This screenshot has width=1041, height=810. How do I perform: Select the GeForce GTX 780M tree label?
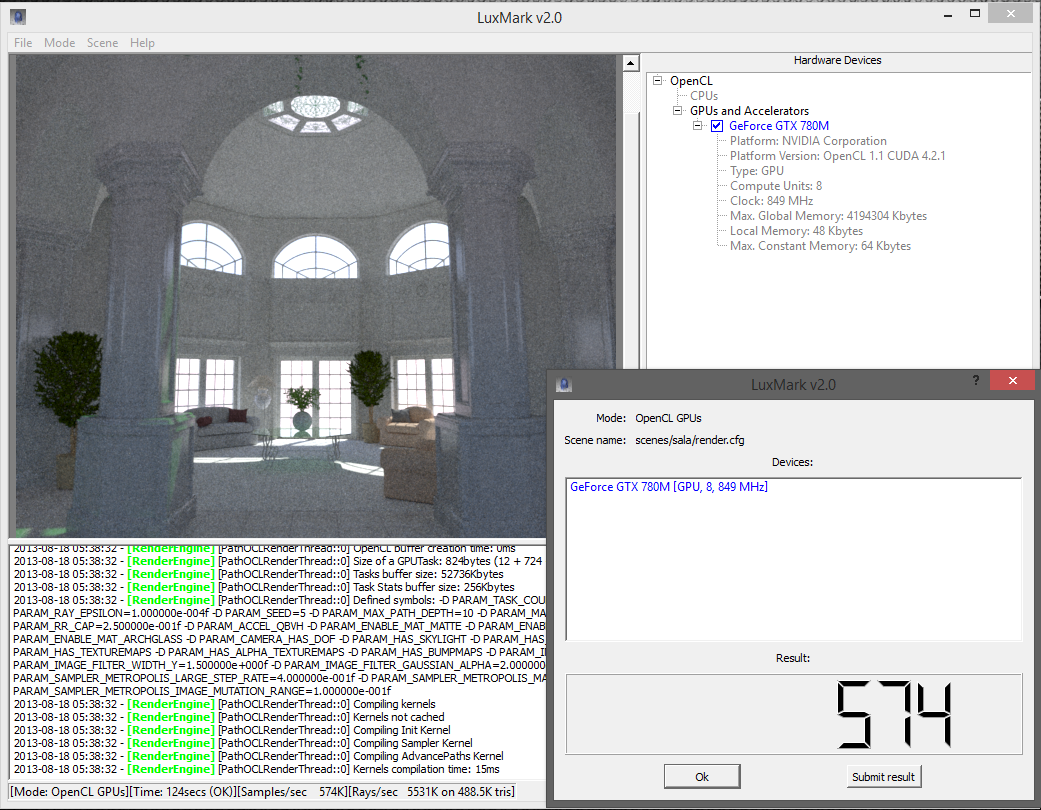click(x=779, y=125)
